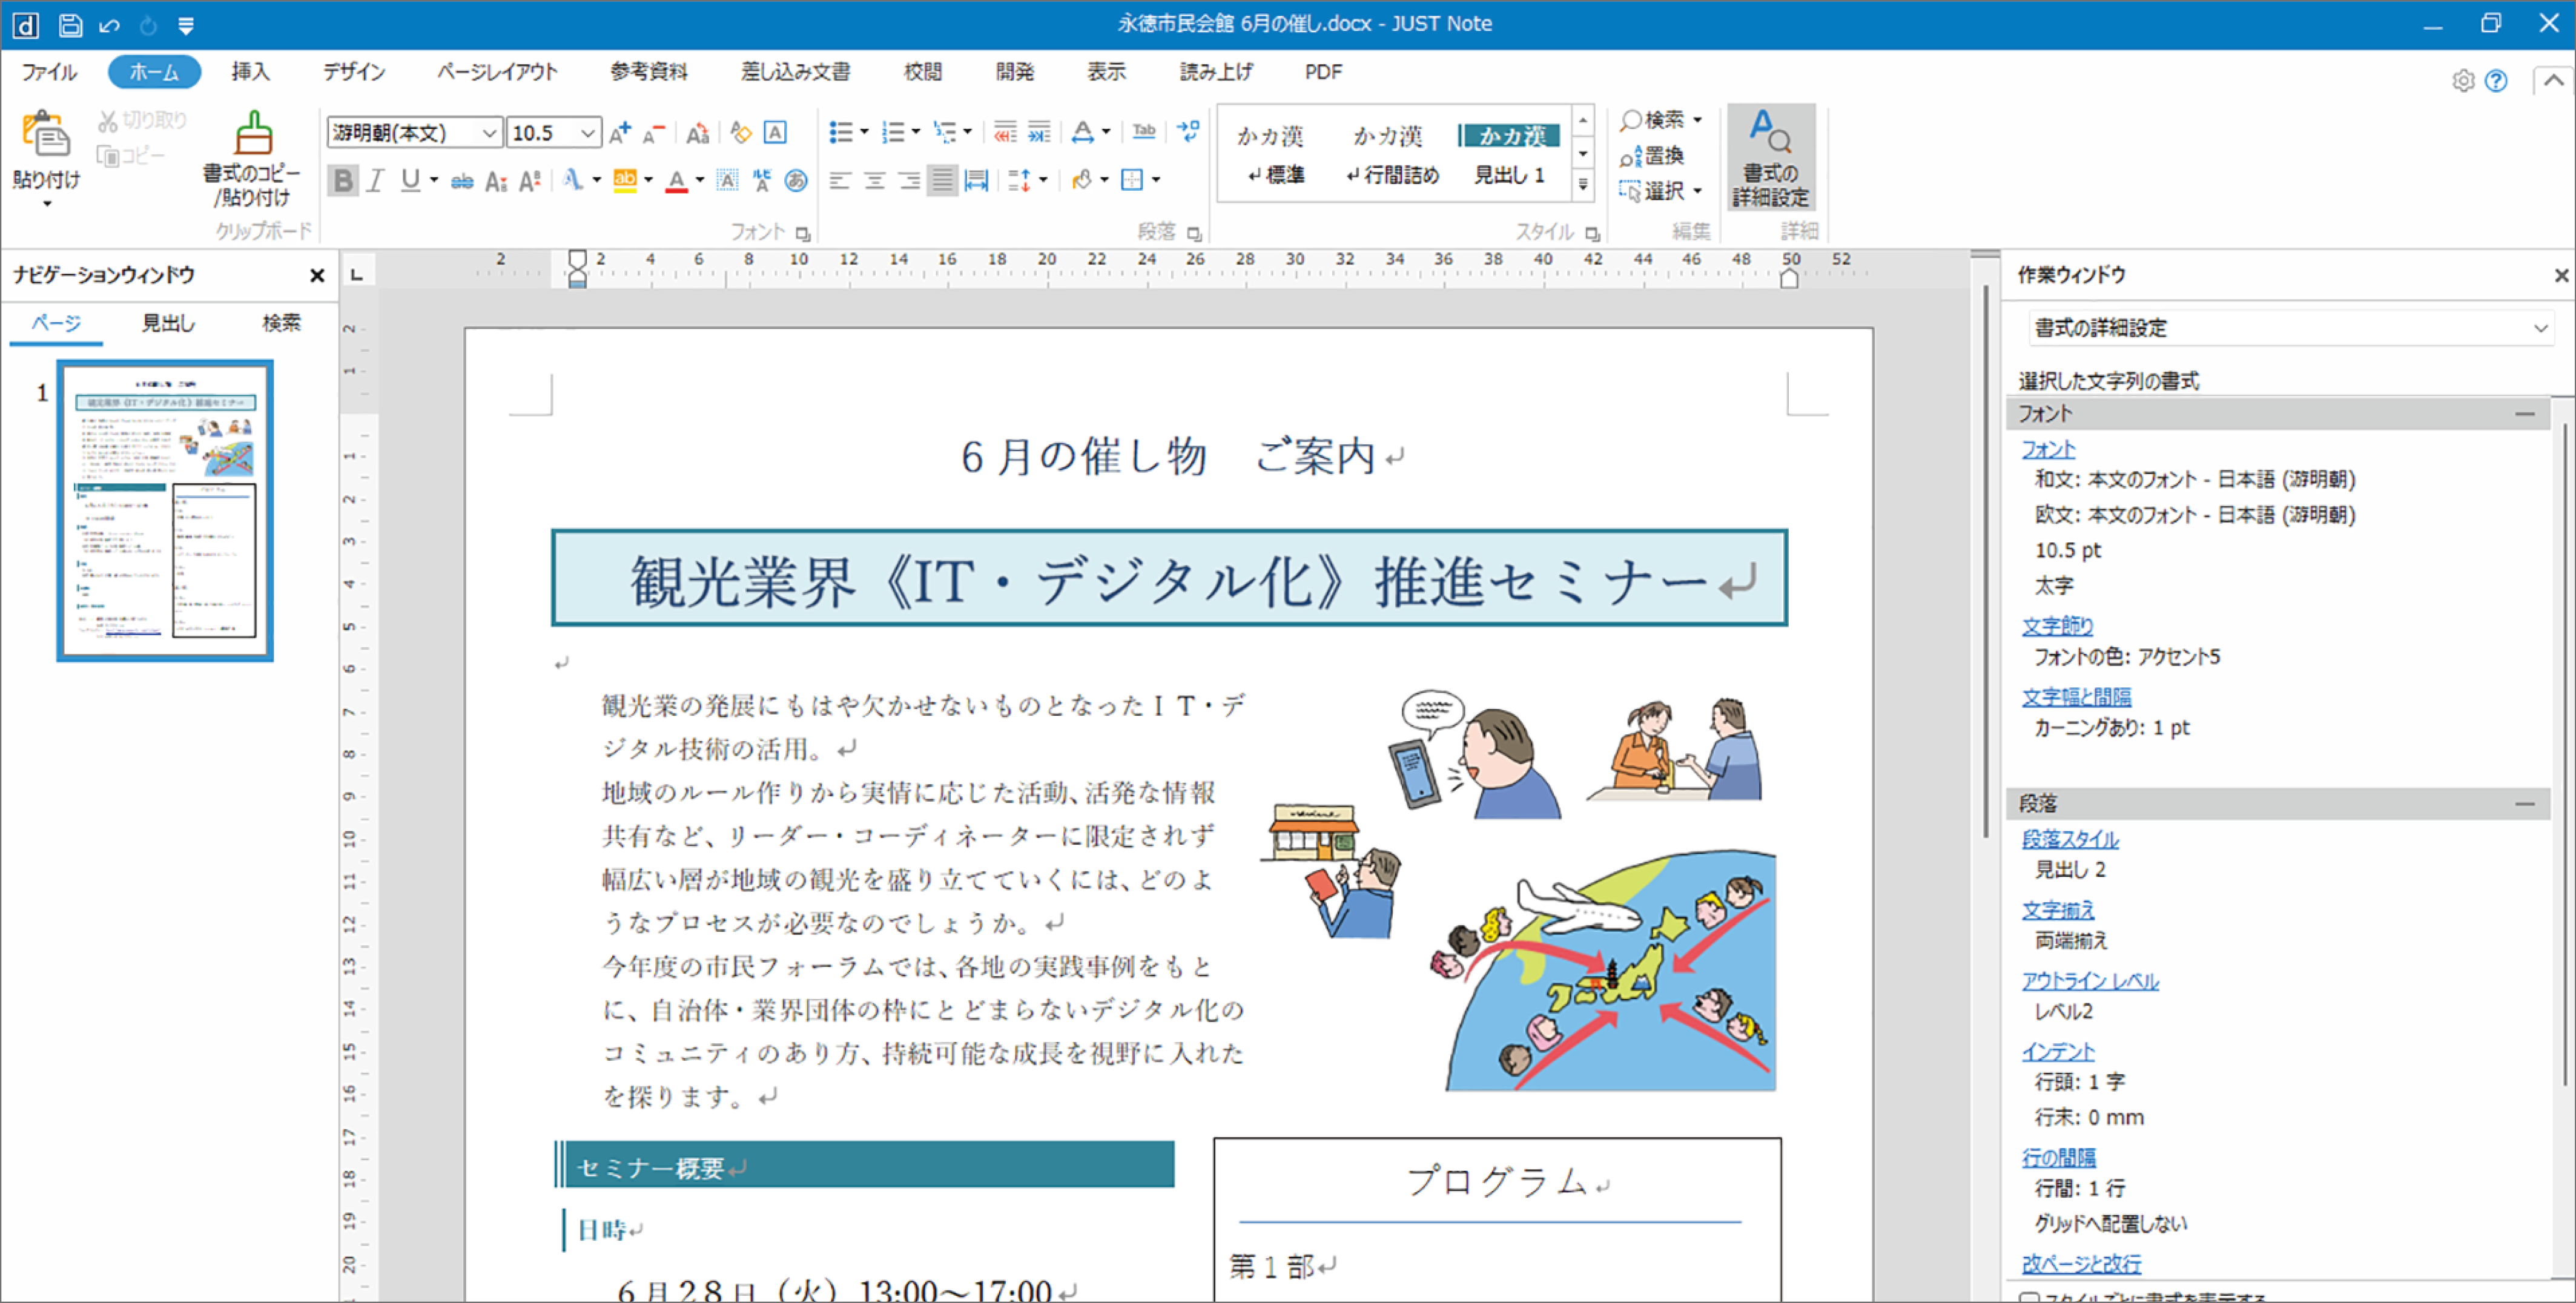
Task: Click the 段落スタイル link
Action: point(2069,839)
